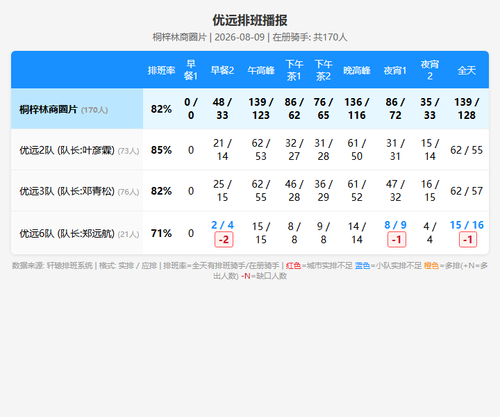Click 优远3队's 36 / 29 下午茶2 cell

323,191
